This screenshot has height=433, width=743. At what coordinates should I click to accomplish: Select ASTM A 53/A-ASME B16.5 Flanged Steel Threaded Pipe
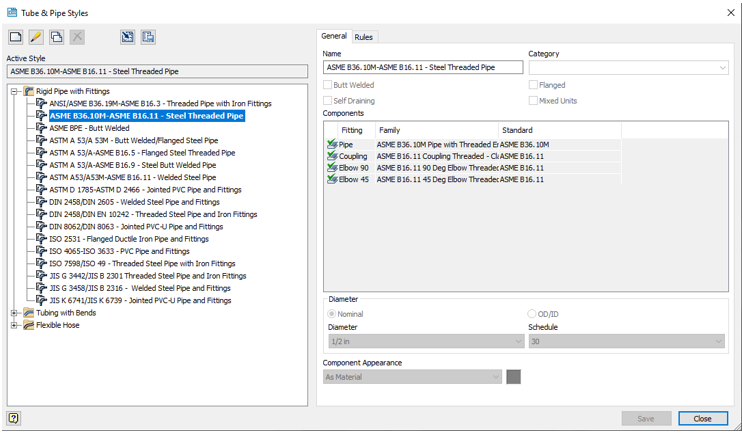pos(142,153)
